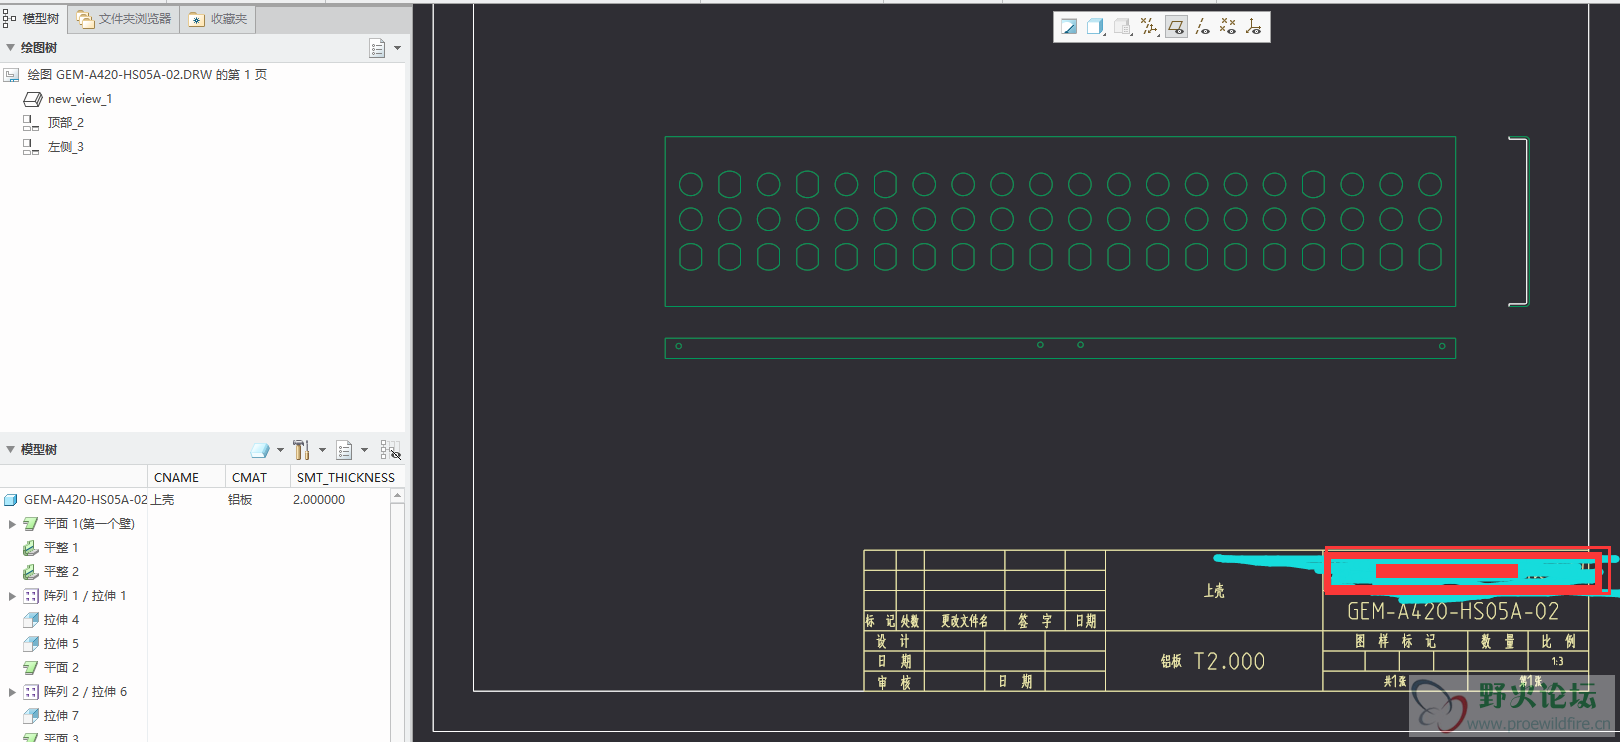
Task: Select the top view with hole pattern
Action: click(1060, 221)
